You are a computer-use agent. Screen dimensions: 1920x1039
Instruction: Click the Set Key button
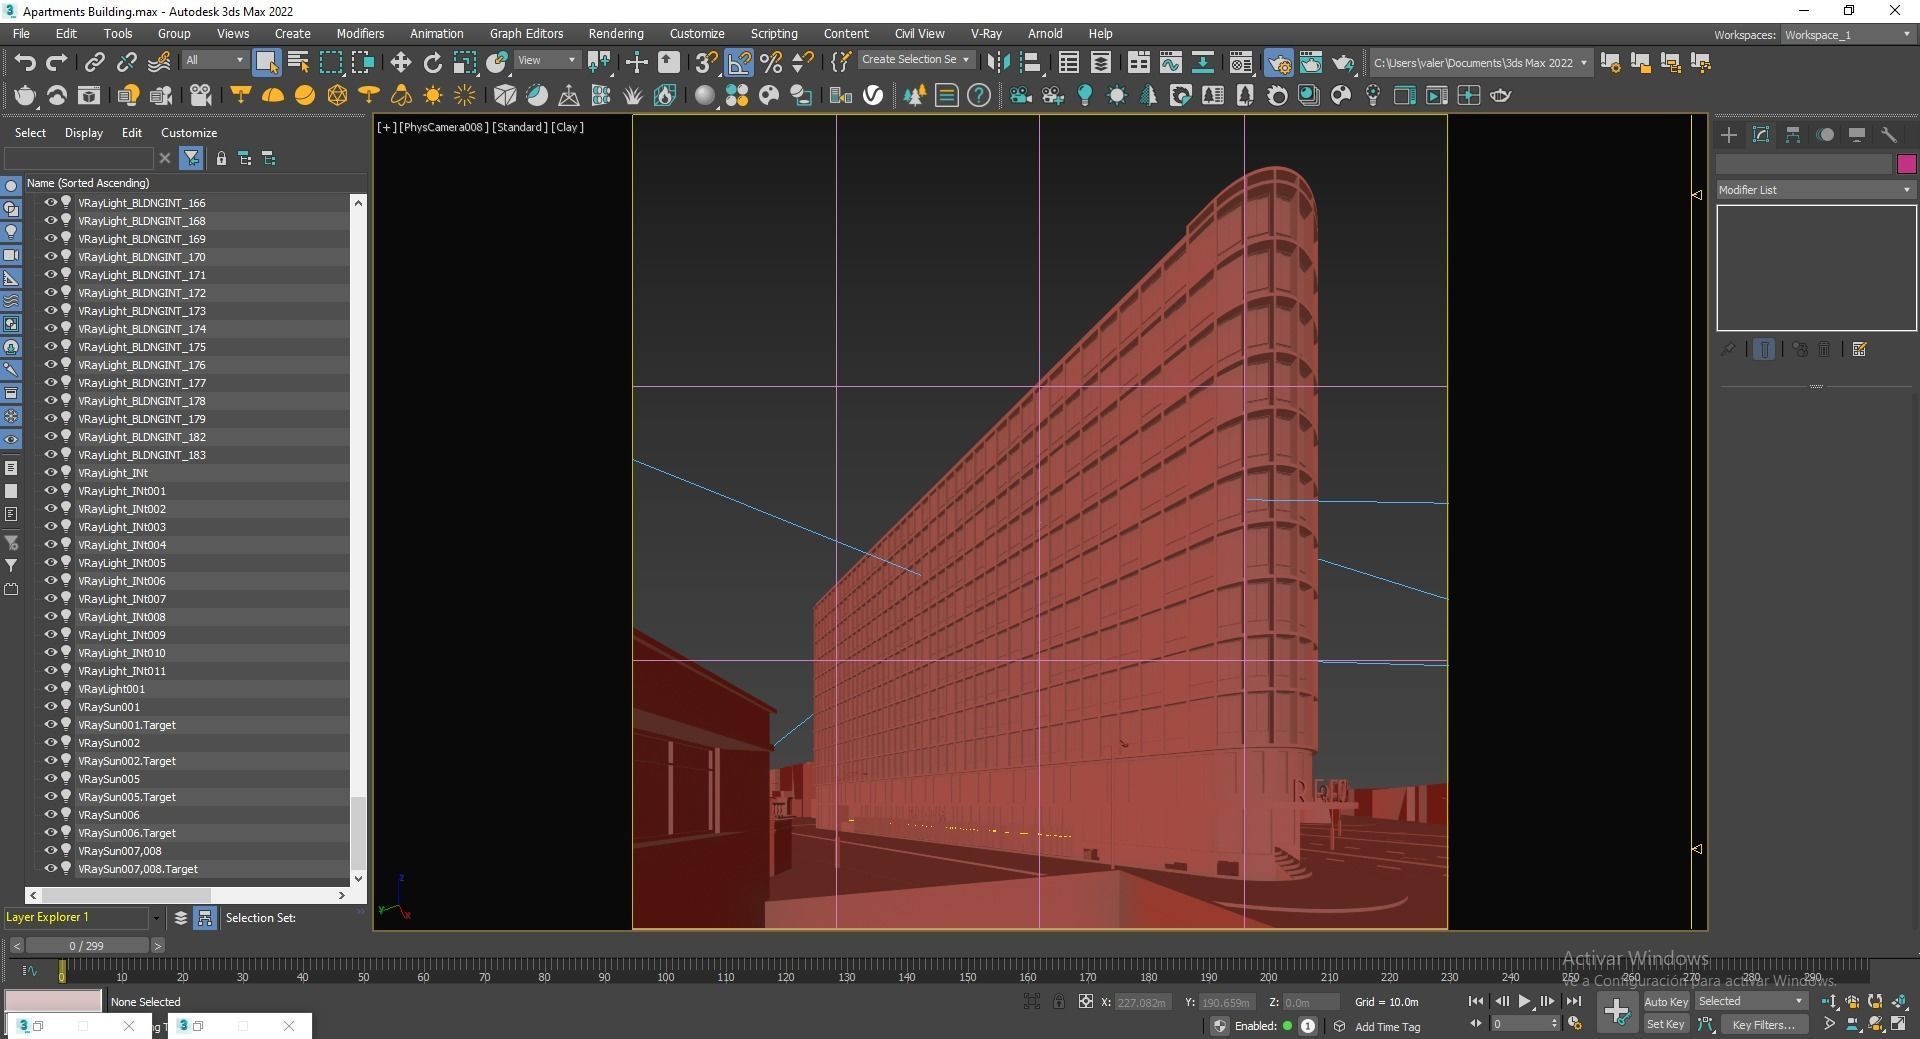[1665, 1024]
